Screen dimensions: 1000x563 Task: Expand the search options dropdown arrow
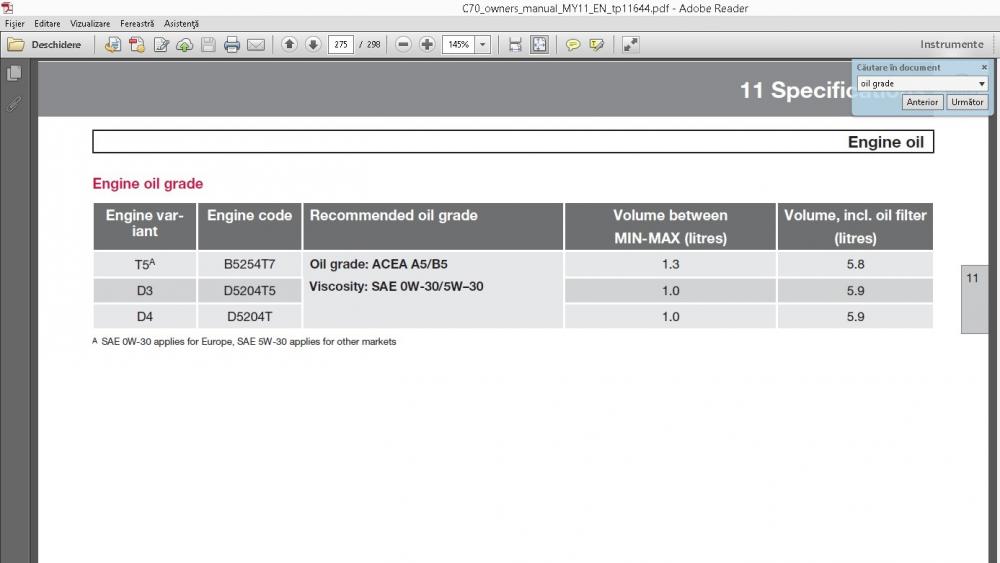982,84
